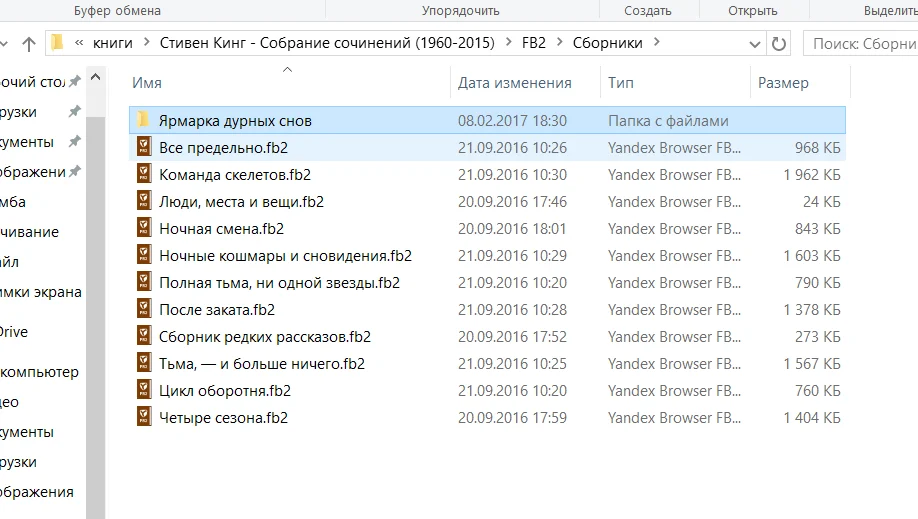The image size is (918, 519).
Task: Open Drive in navigation pane
Action: tap(14, 332)
